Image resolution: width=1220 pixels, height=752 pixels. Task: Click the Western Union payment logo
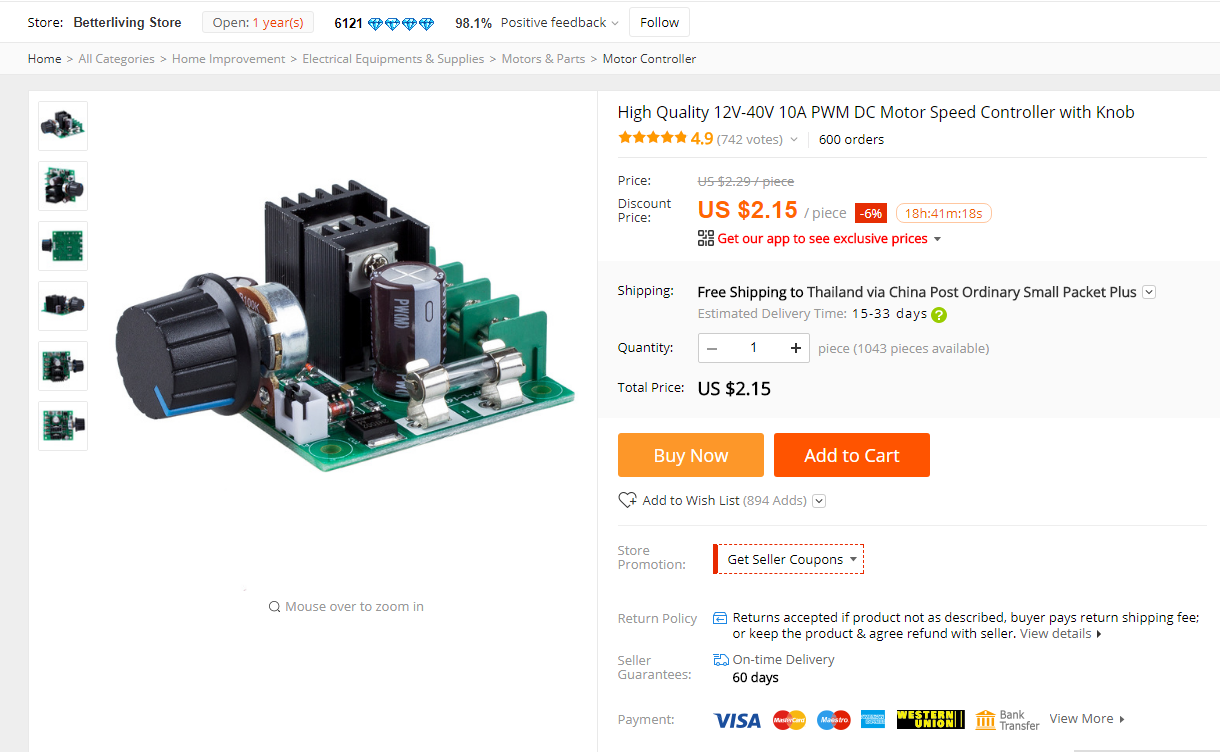[x=930, y=719]
